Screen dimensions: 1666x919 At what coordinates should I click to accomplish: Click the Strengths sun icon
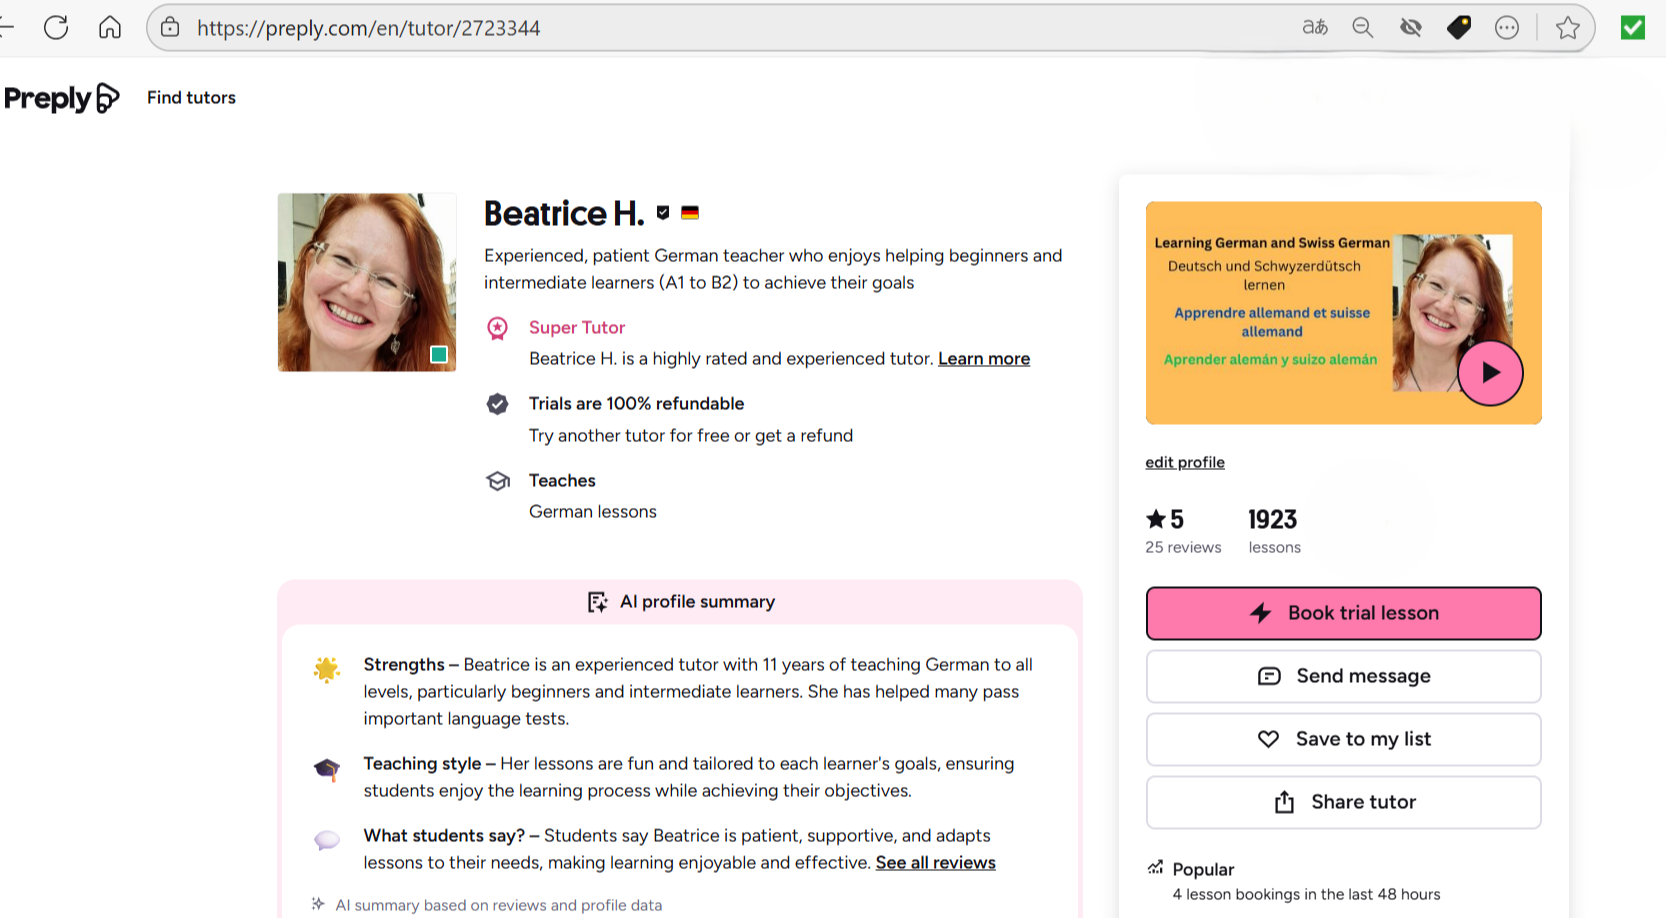click(327, 669)
